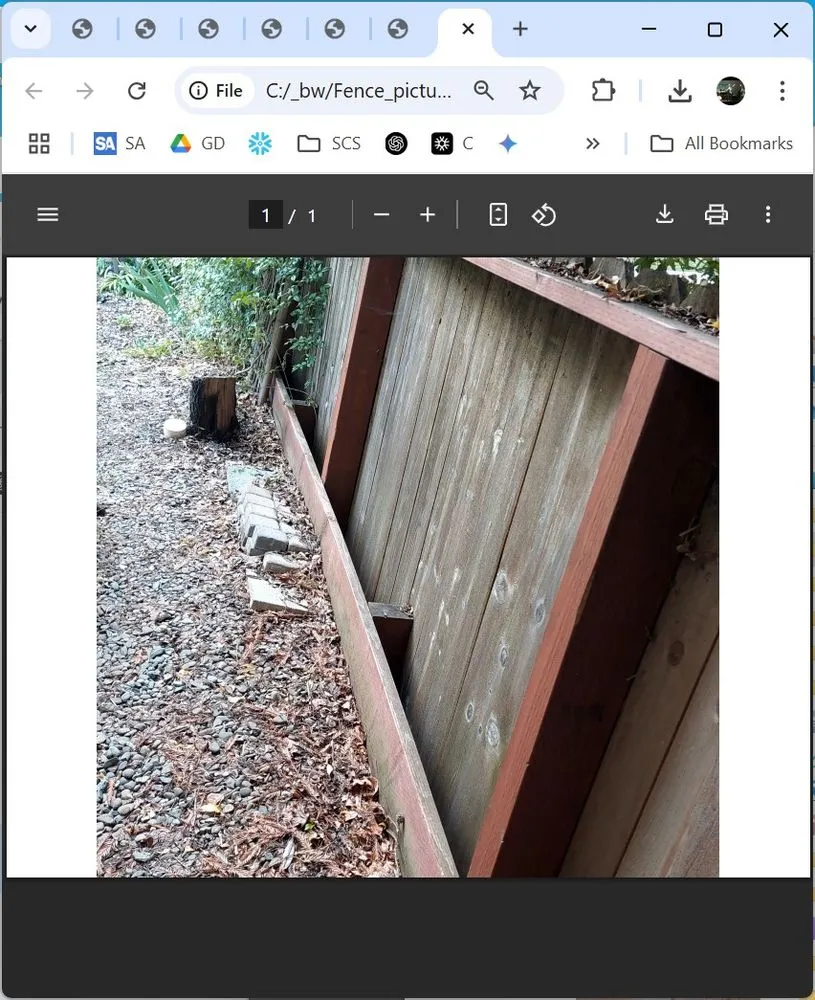Switch to the third globe tab
The height and width of the screenshot is (1000, 815).
click(x=208, y=29)
